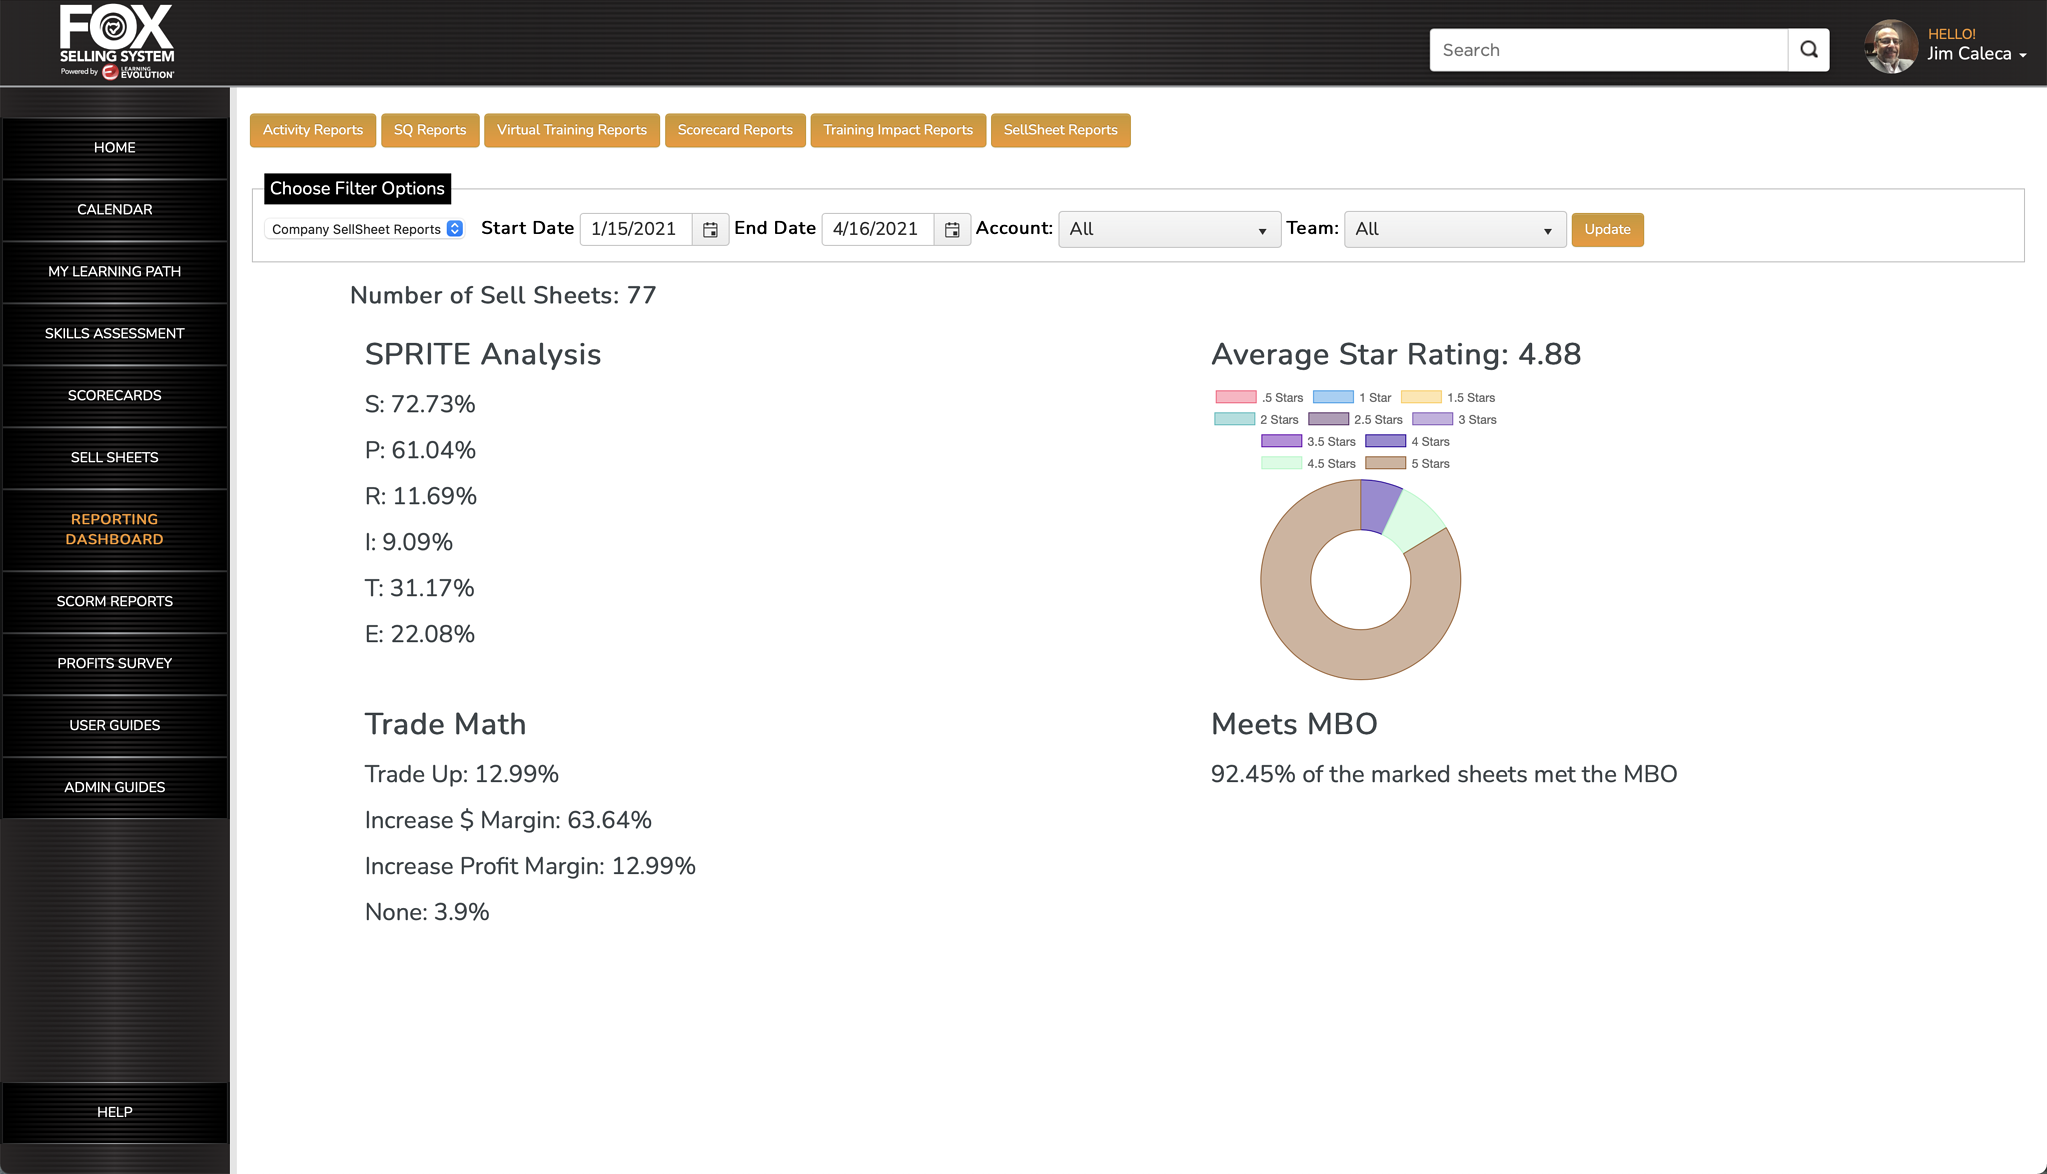The width and height of the screenshot is (2047, 1174).
Task: Toggle the 4.5 Stars legend entry
Action: tap(1331, 463)
